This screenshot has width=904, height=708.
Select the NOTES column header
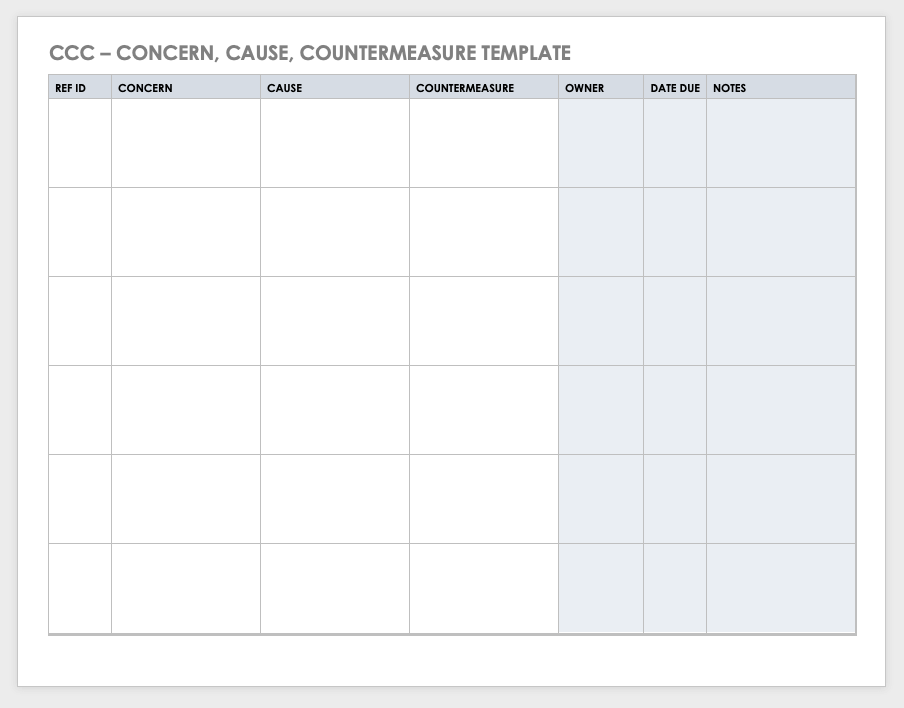tap(730, 88)
